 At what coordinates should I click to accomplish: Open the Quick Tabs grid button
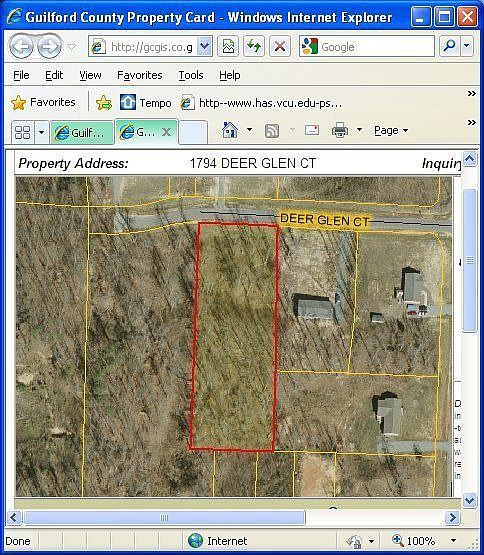click(x=22, y=133)
